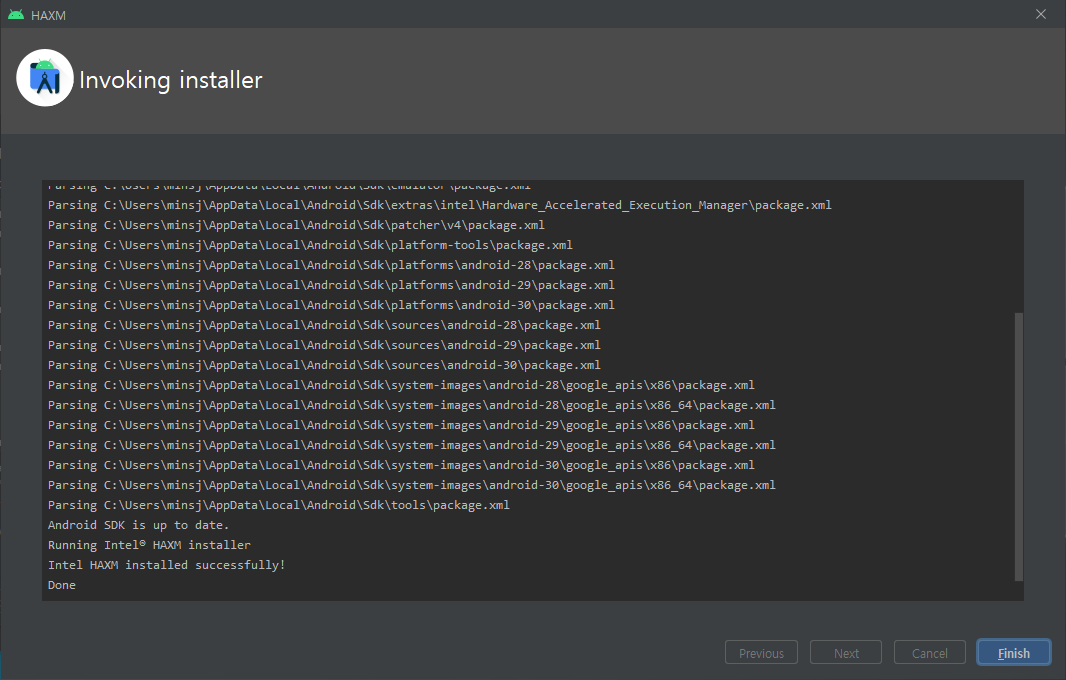Click the disabled Next button
The height and width of the screenshot is (680, 1066).
(x=846, y=653)
